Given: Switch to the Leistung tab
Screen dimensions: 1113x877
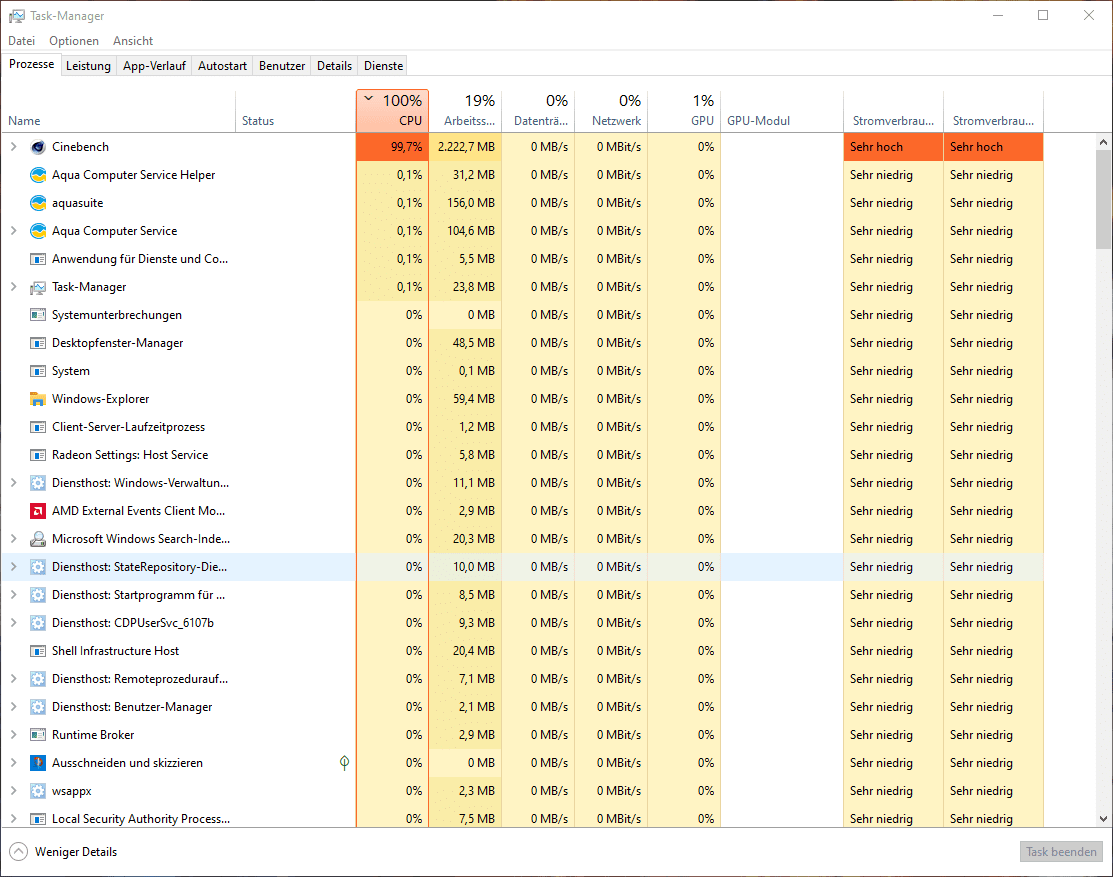Looking at the screenshot, I should (88, 65).
